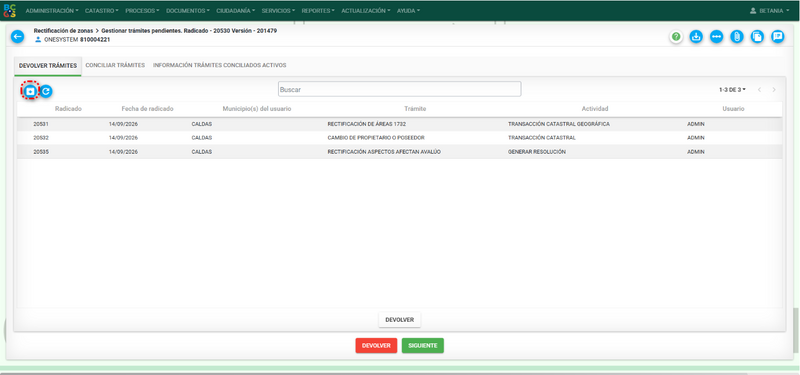Click the Rectificación de zonas breadcrumb
Viewport: 800px width, 375px height.
coord(63,31)
